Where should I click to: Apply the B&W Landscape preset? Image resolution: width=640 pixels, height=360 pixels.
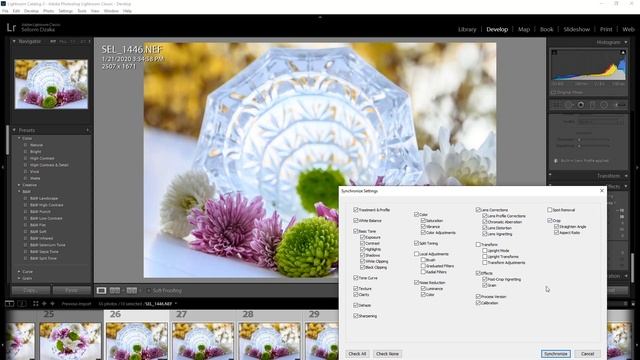pos(44,198)
